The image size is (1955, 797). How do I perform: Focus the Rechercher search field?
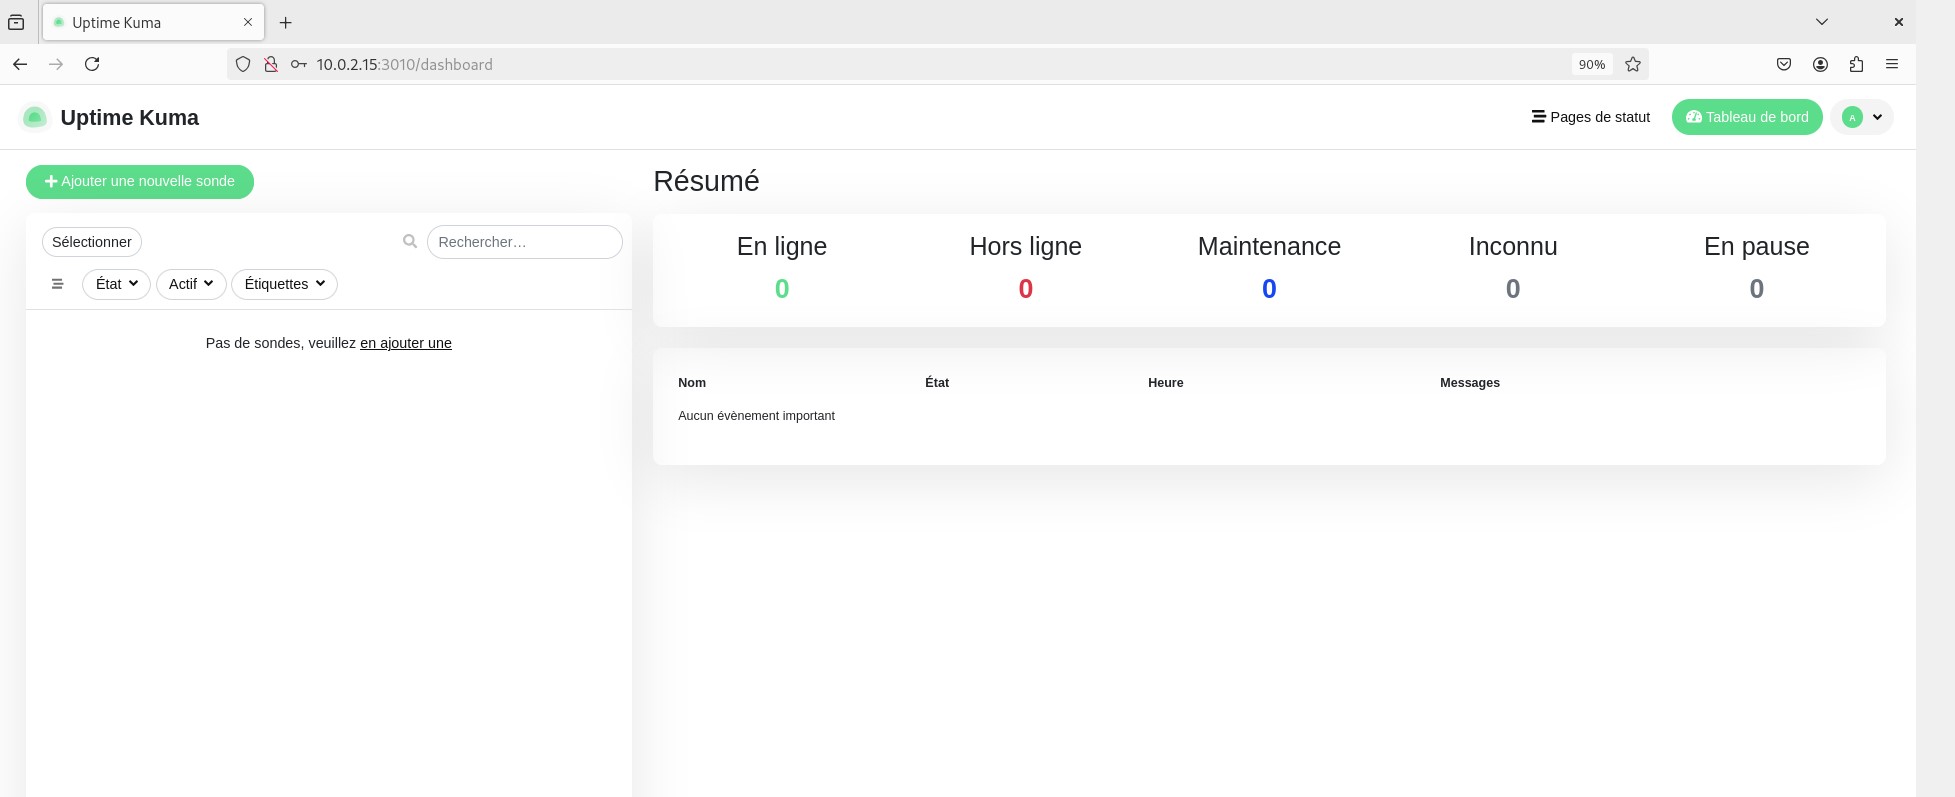[x=524, y=242]
